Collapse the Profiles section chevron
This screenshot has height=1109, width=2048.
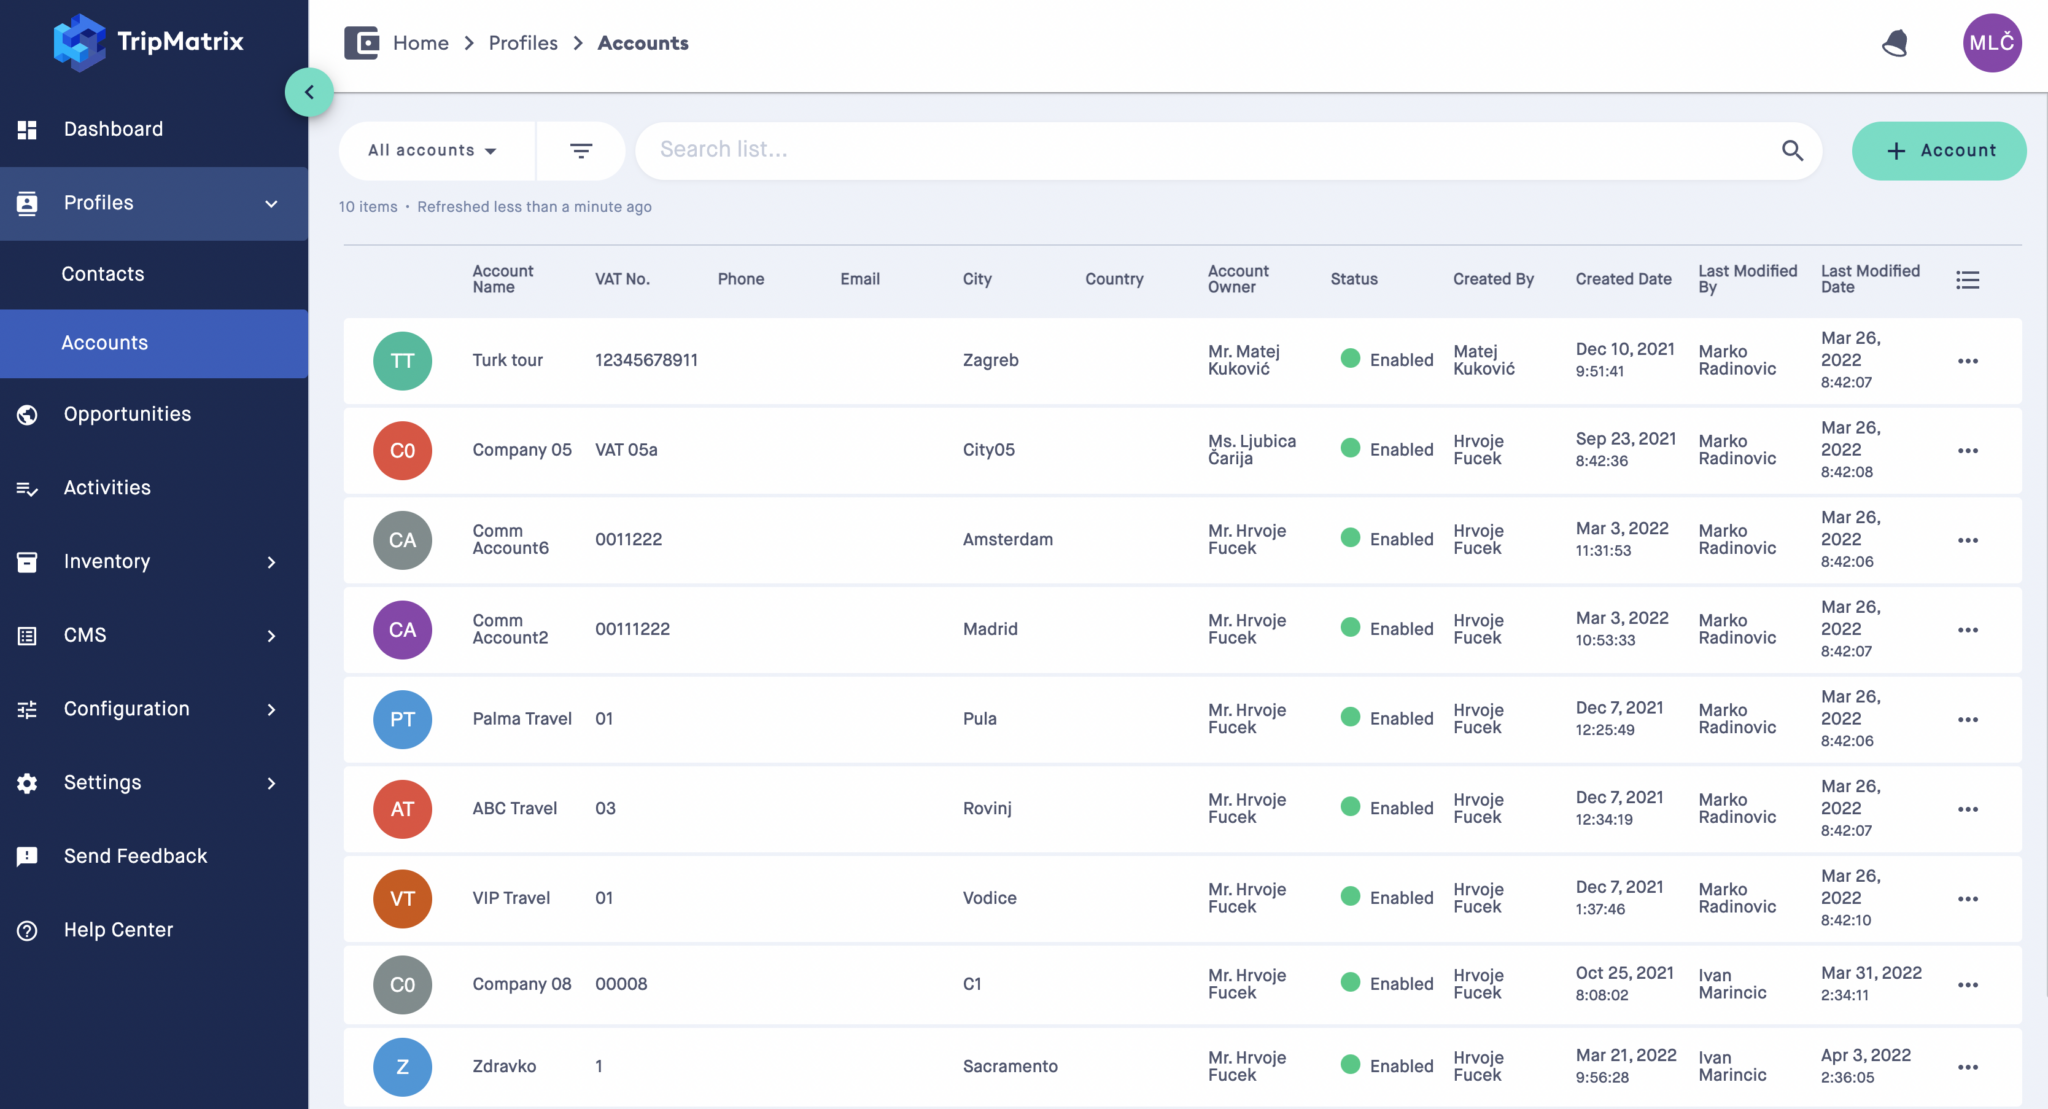[271, 203]
